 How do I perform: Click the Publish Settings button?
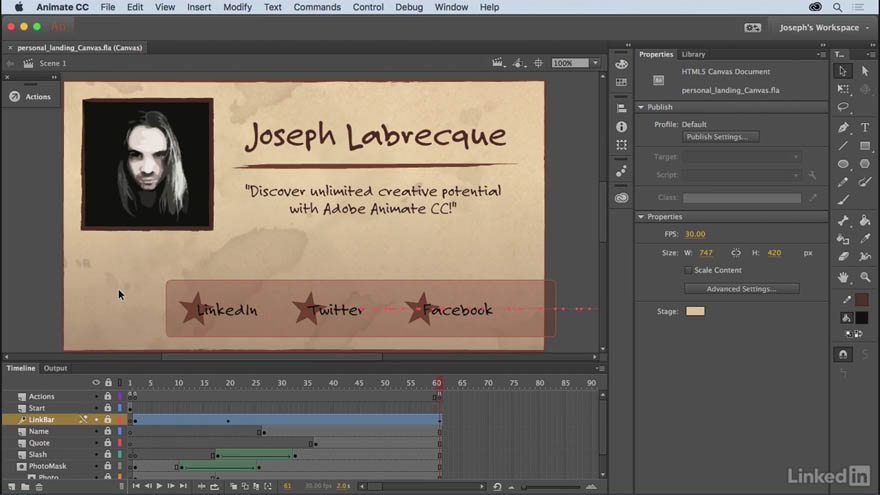[721, 137]
